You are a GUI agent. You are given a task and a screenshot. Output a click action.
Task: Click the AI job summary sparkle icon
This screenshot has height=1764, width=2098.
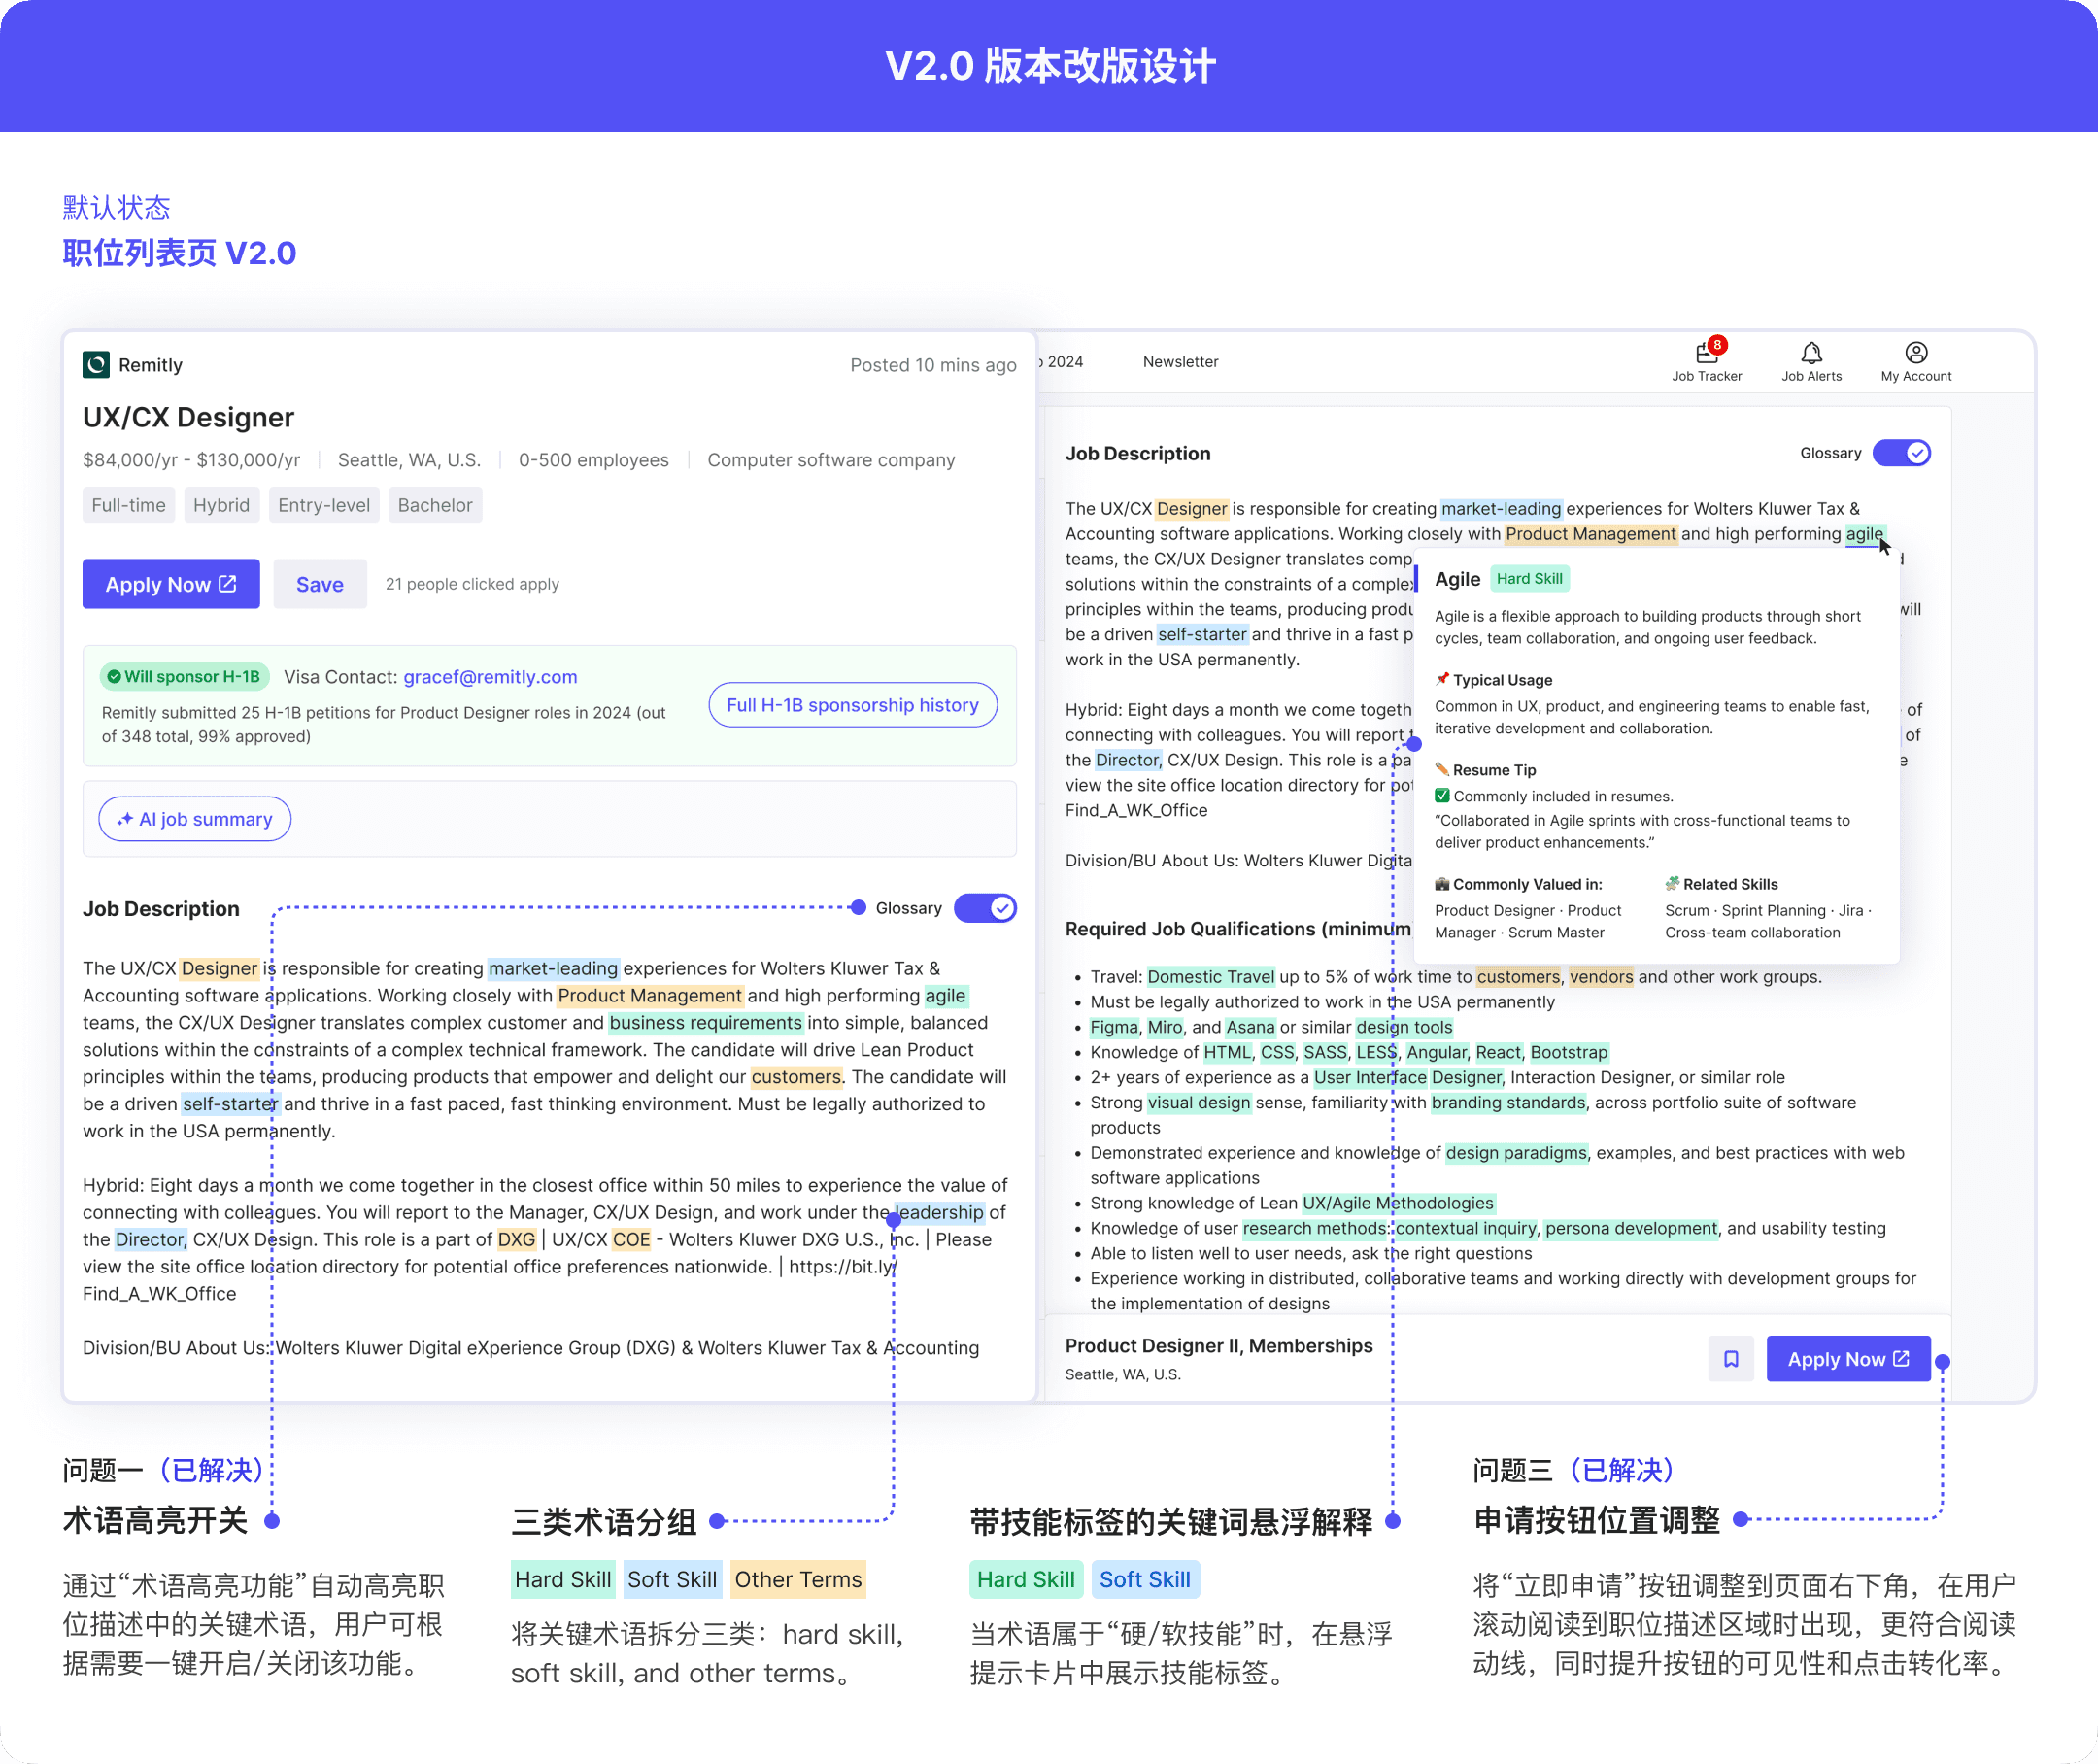point(126,820)
